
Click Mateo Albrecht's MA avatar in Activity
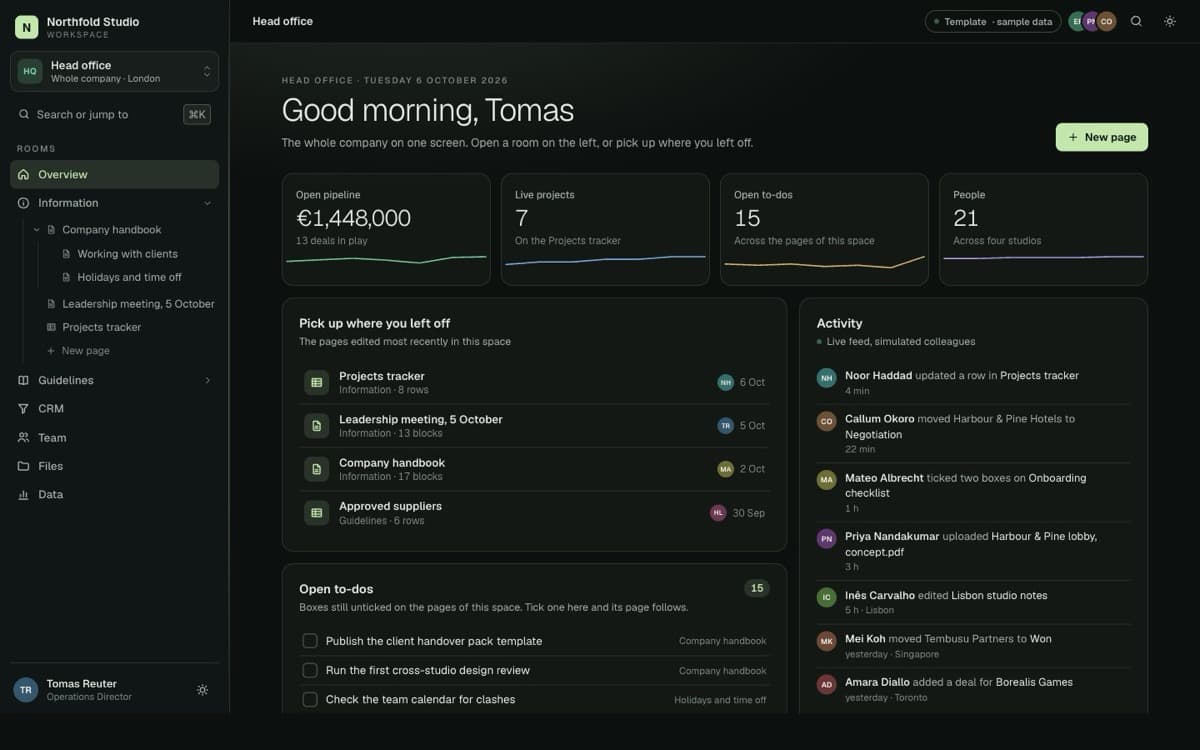826,480
